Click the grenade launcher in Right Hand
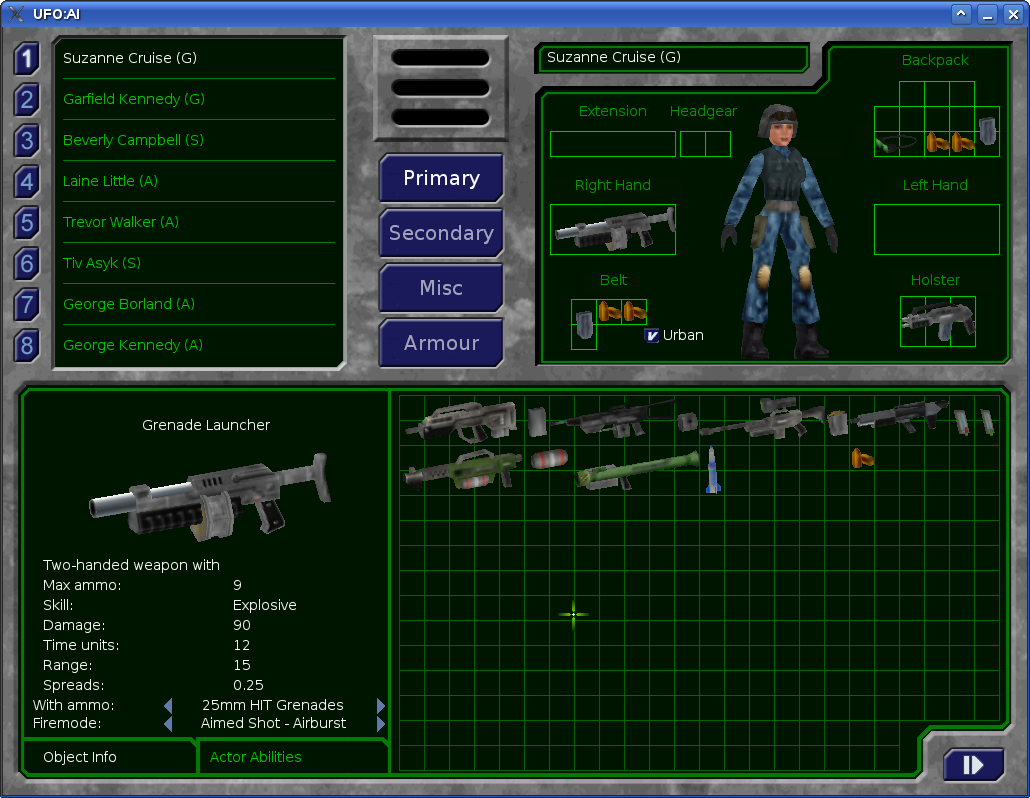This screenshot has height=798, width=1030. point(614,229)
